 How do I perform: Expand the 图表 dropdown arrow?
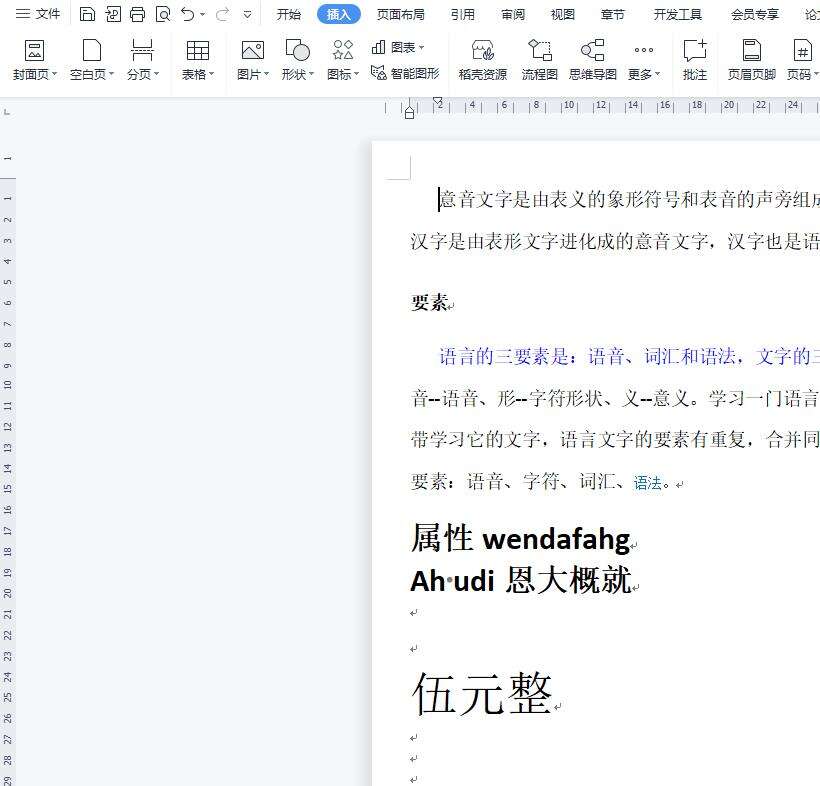[x=421, y=48]
